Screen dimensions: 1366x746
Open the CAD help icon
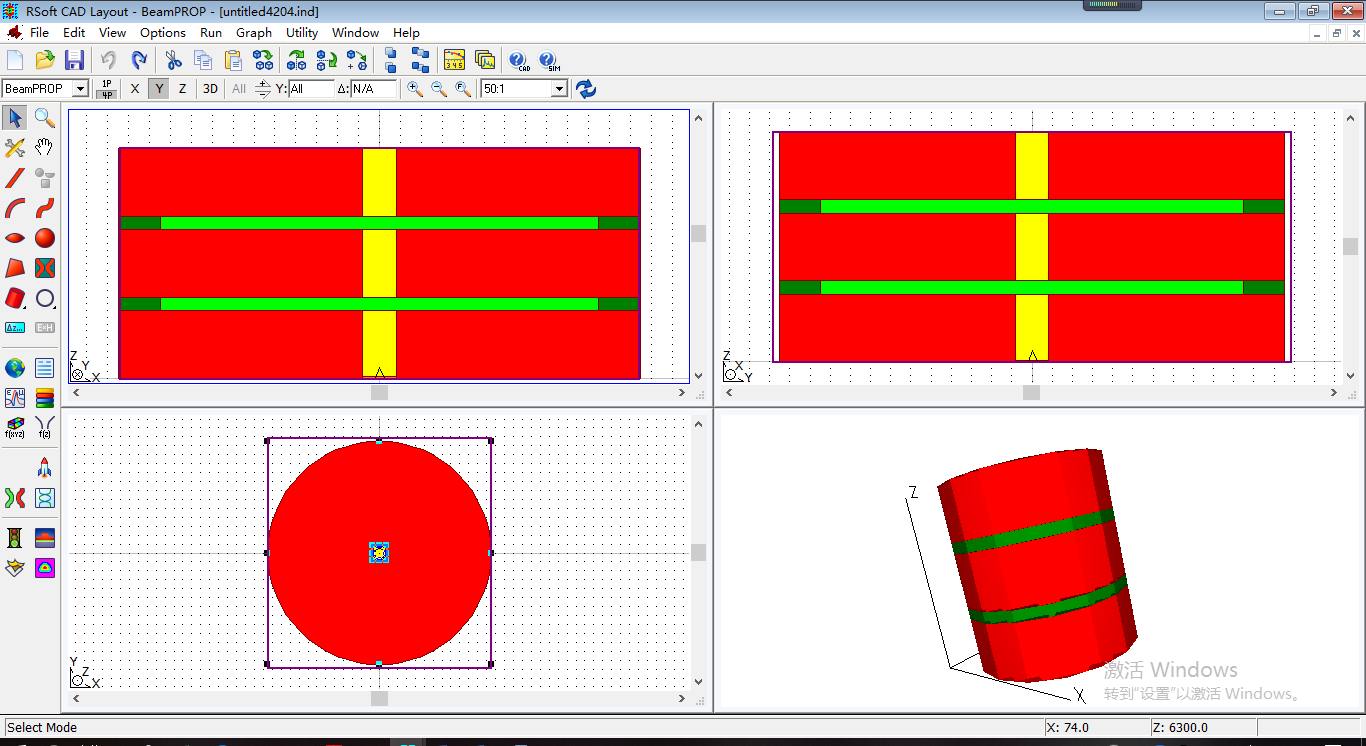(519, 61)
